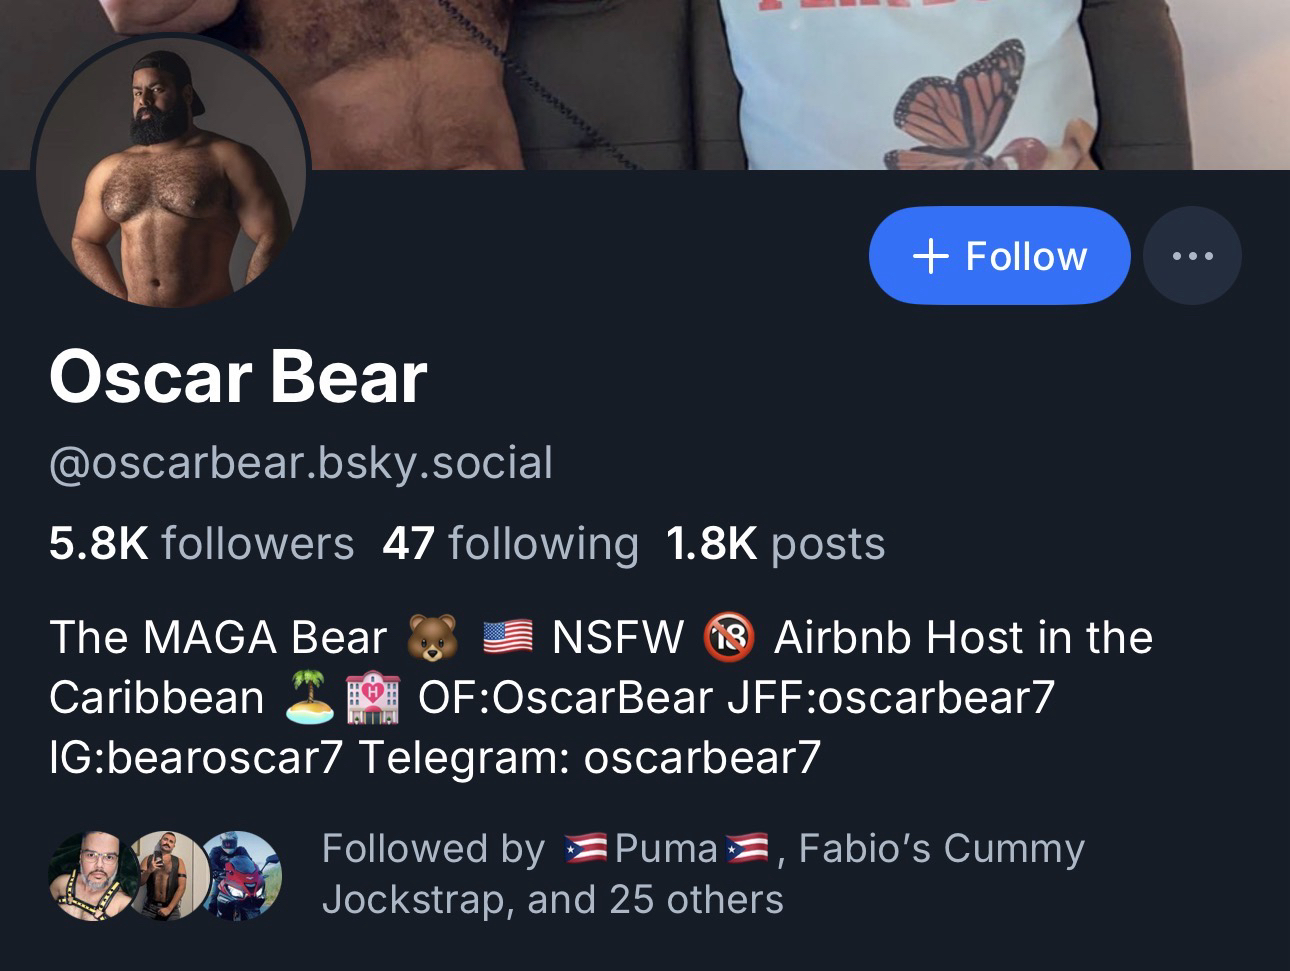Click the 'Airbnb Host in the' bio text
This screenshot has width=1290, height=971.
pyautogui.click(x=963, y=638)
